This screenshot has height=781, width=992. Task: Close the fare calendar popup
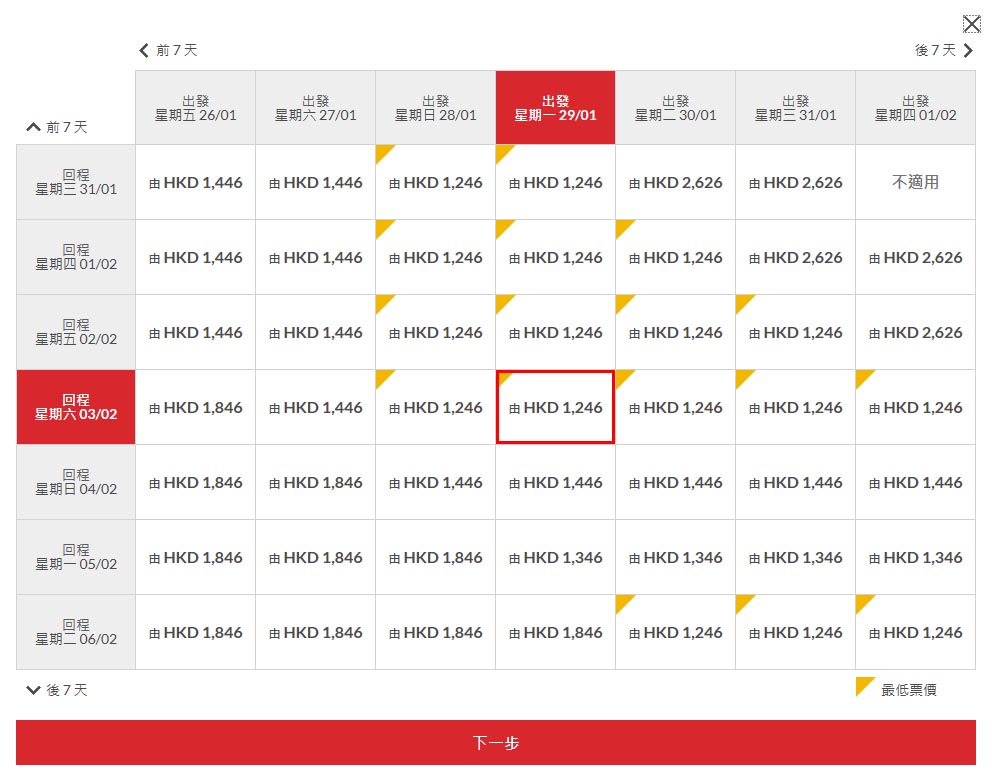tap(971, 24)
